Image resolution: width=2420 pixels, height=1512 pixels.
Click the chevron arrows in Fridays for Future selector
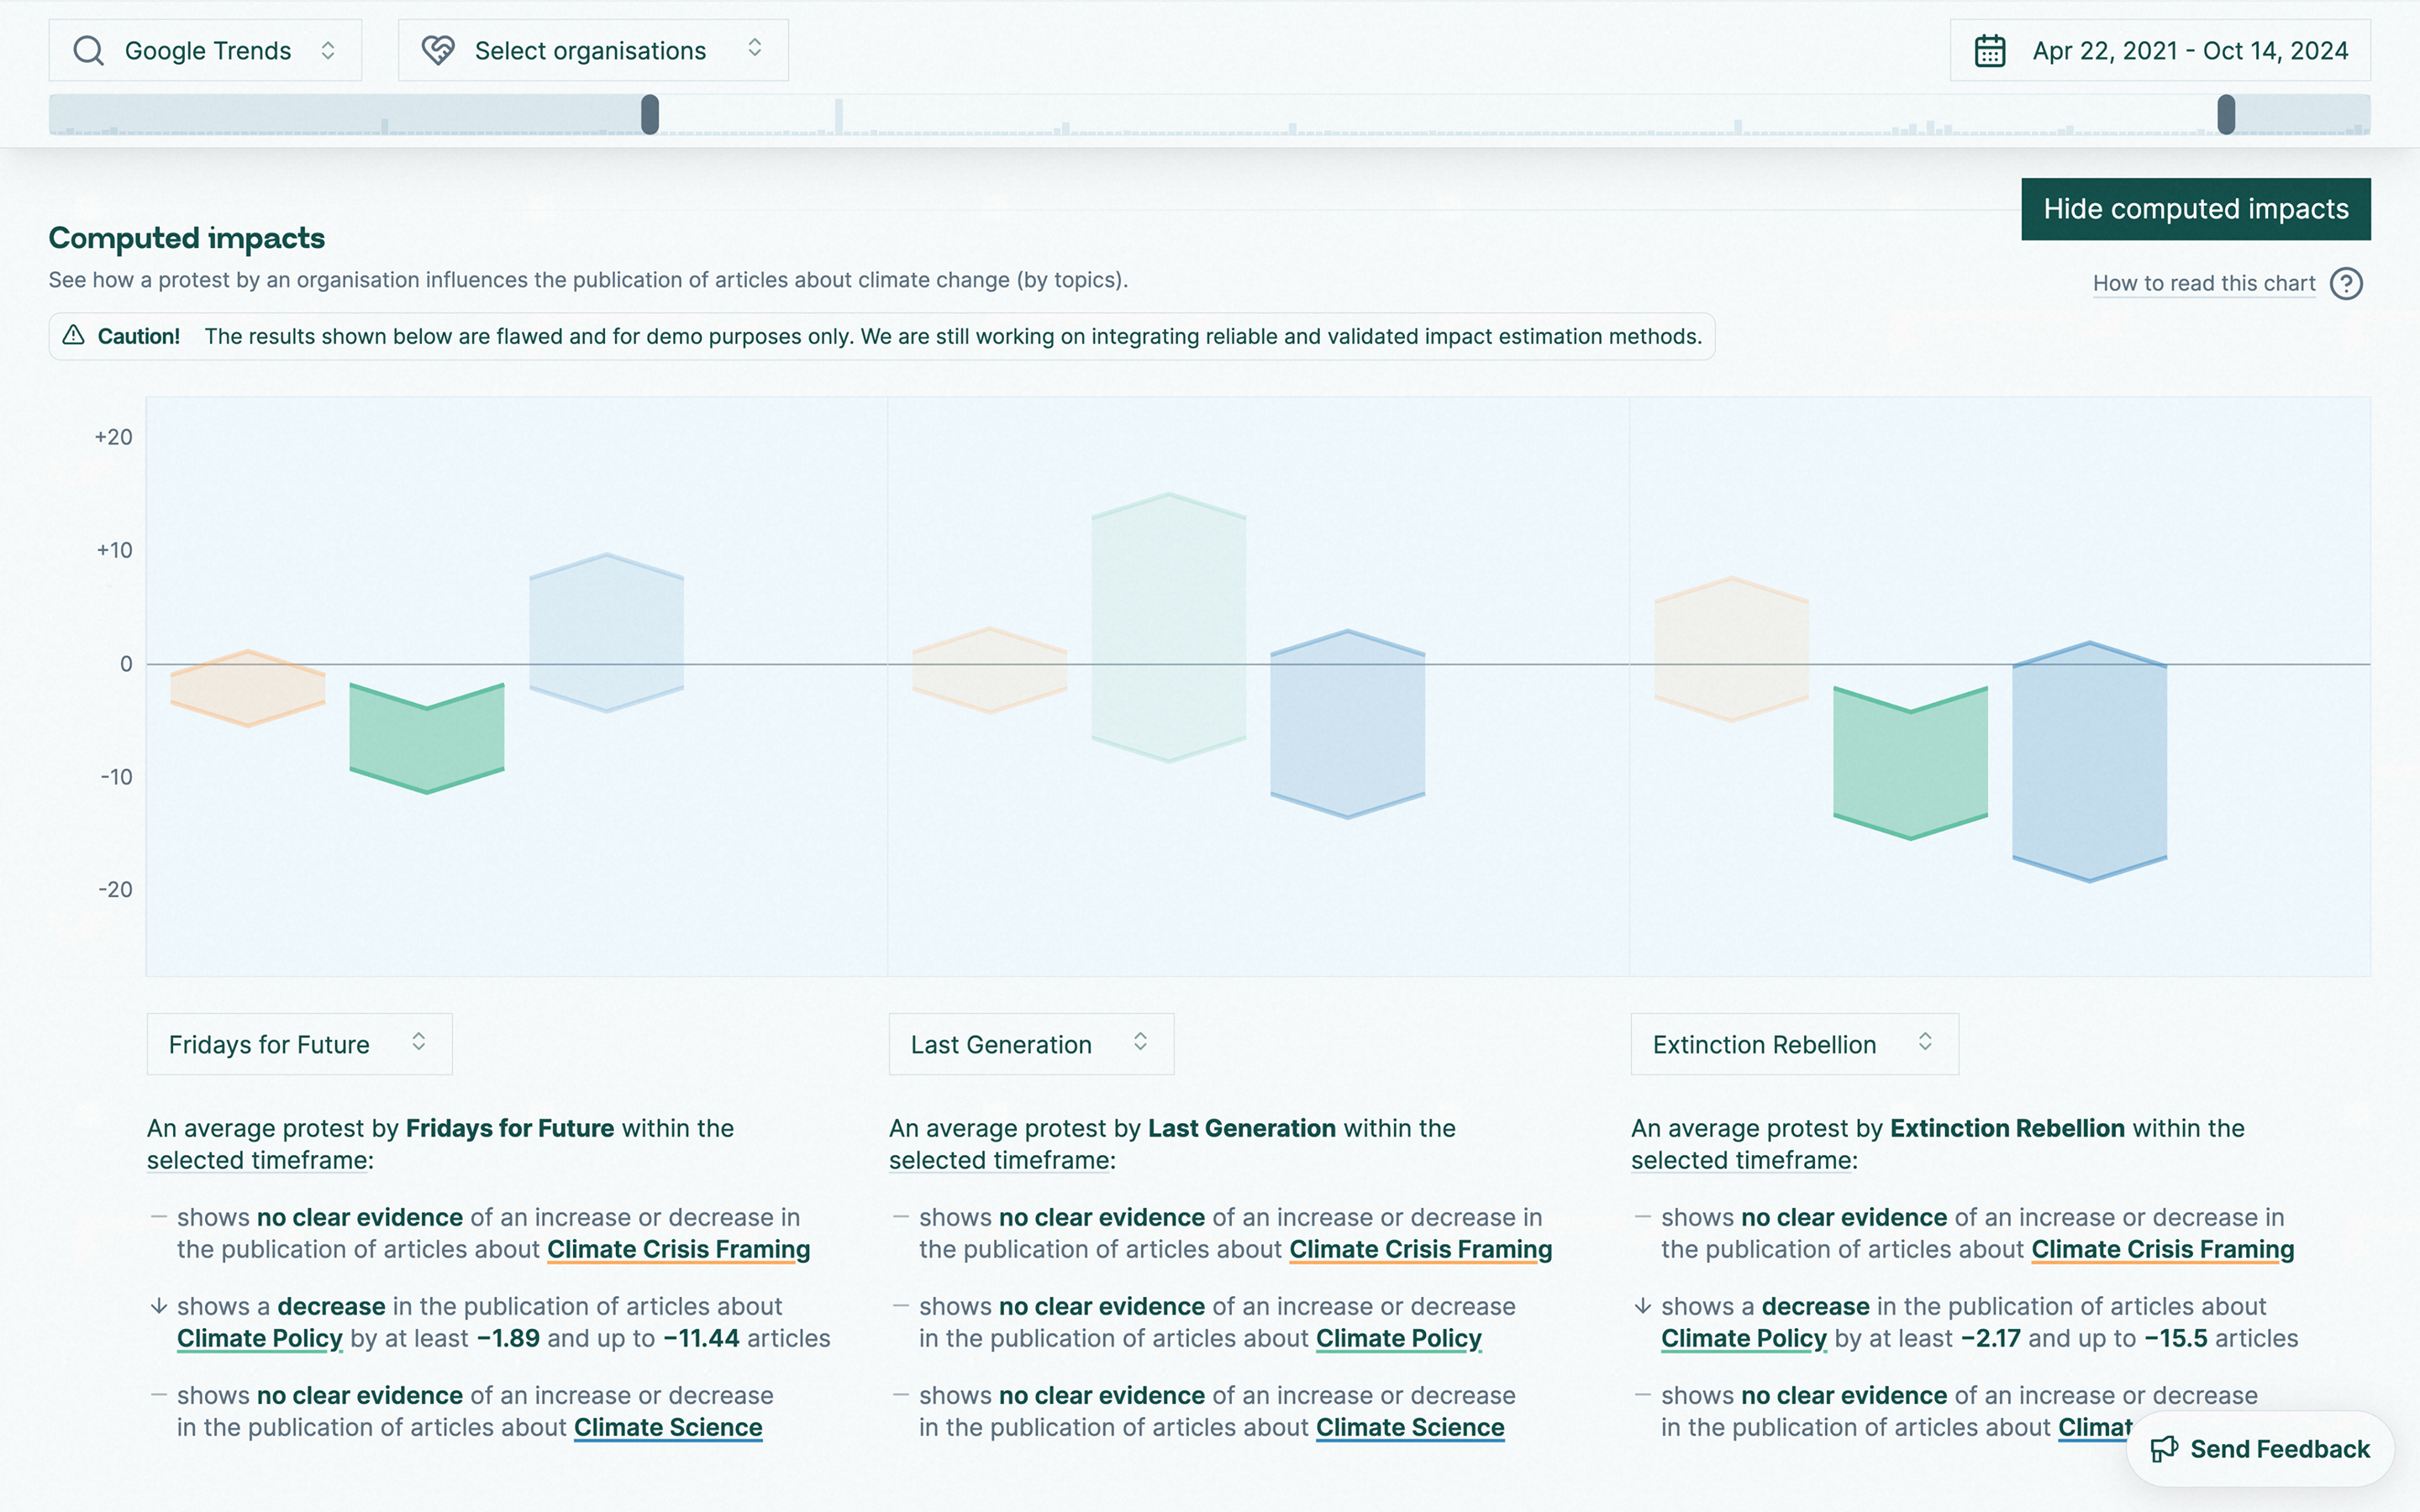(x=419, y=1042)
